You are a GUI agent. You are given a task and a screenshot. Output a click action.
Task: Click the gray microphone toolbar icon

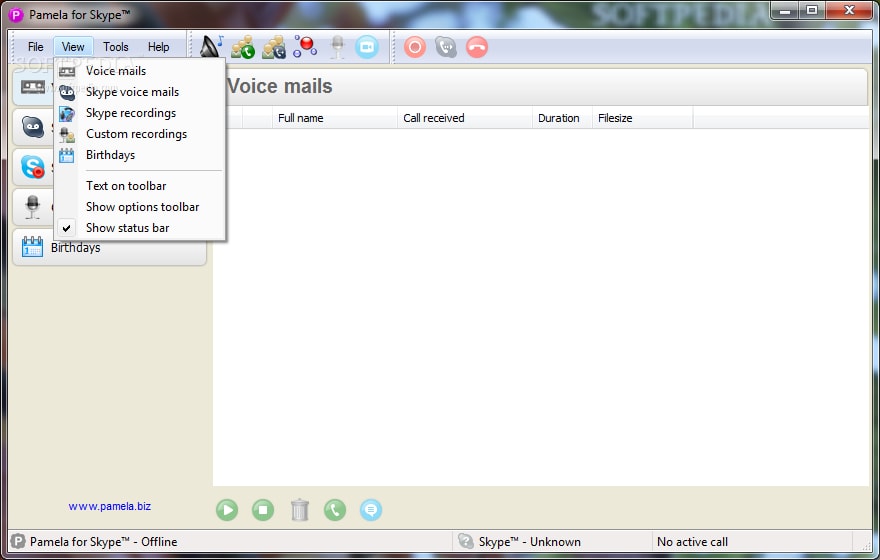337,47
